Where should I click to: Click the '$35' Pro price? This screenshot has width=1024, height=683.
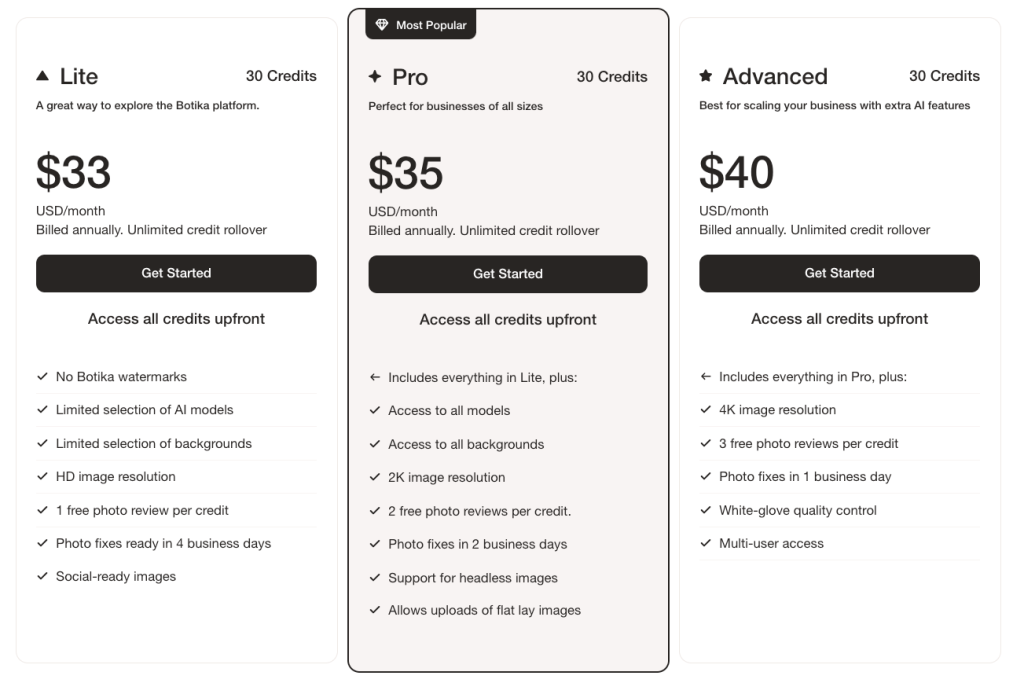pos(406,173)
